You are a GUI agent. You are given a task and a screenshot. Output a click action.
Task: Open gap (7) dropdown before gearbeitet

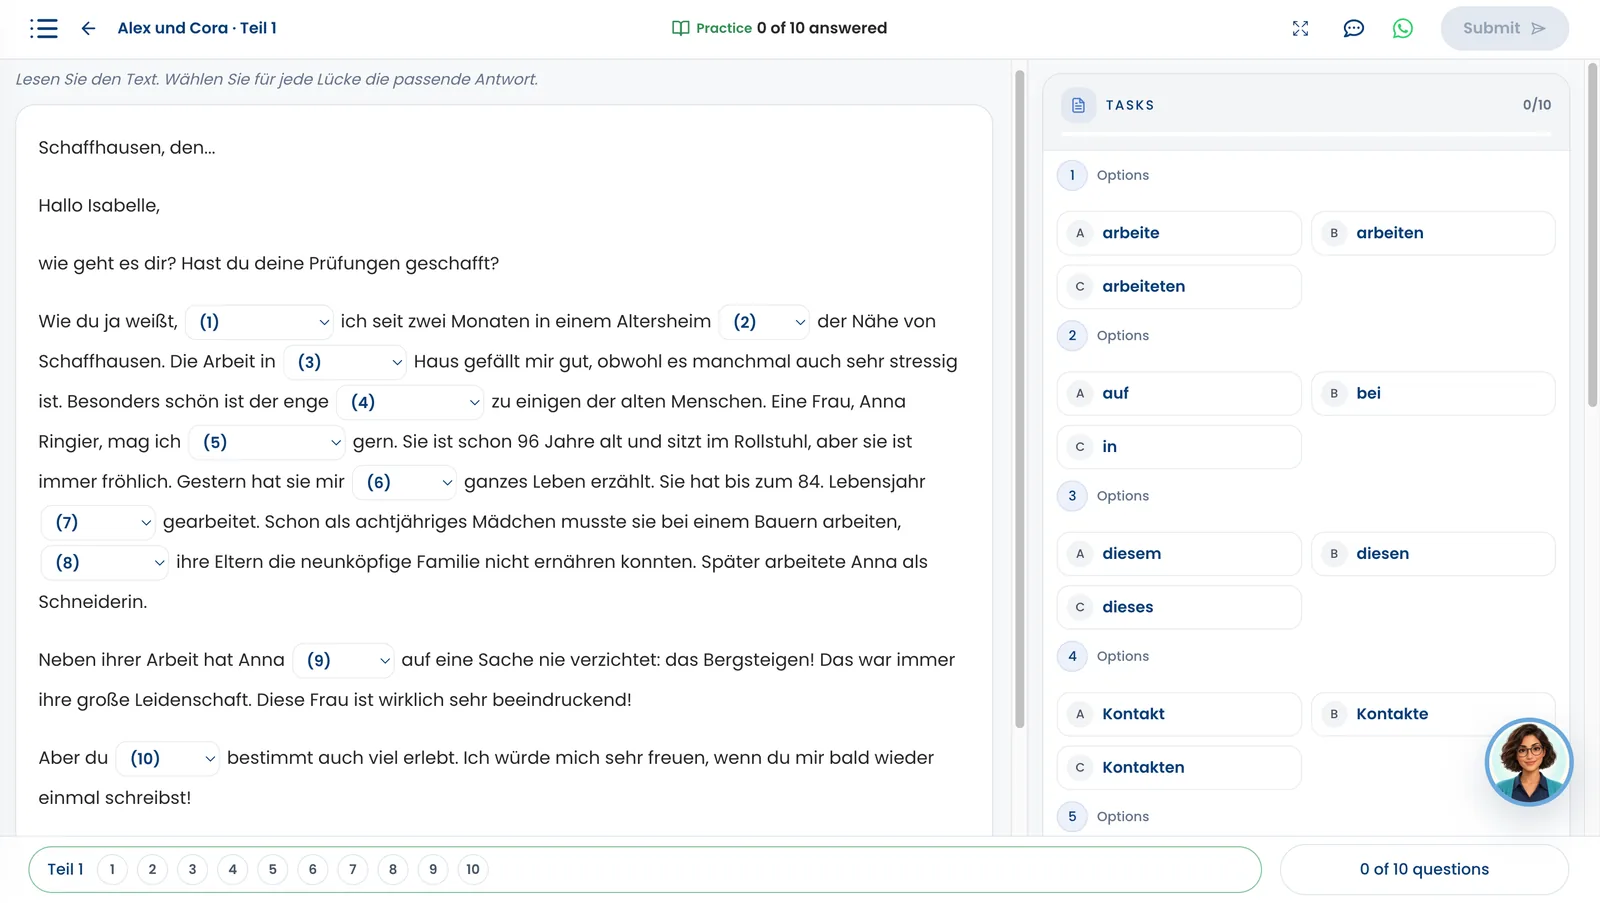(98, 522)
